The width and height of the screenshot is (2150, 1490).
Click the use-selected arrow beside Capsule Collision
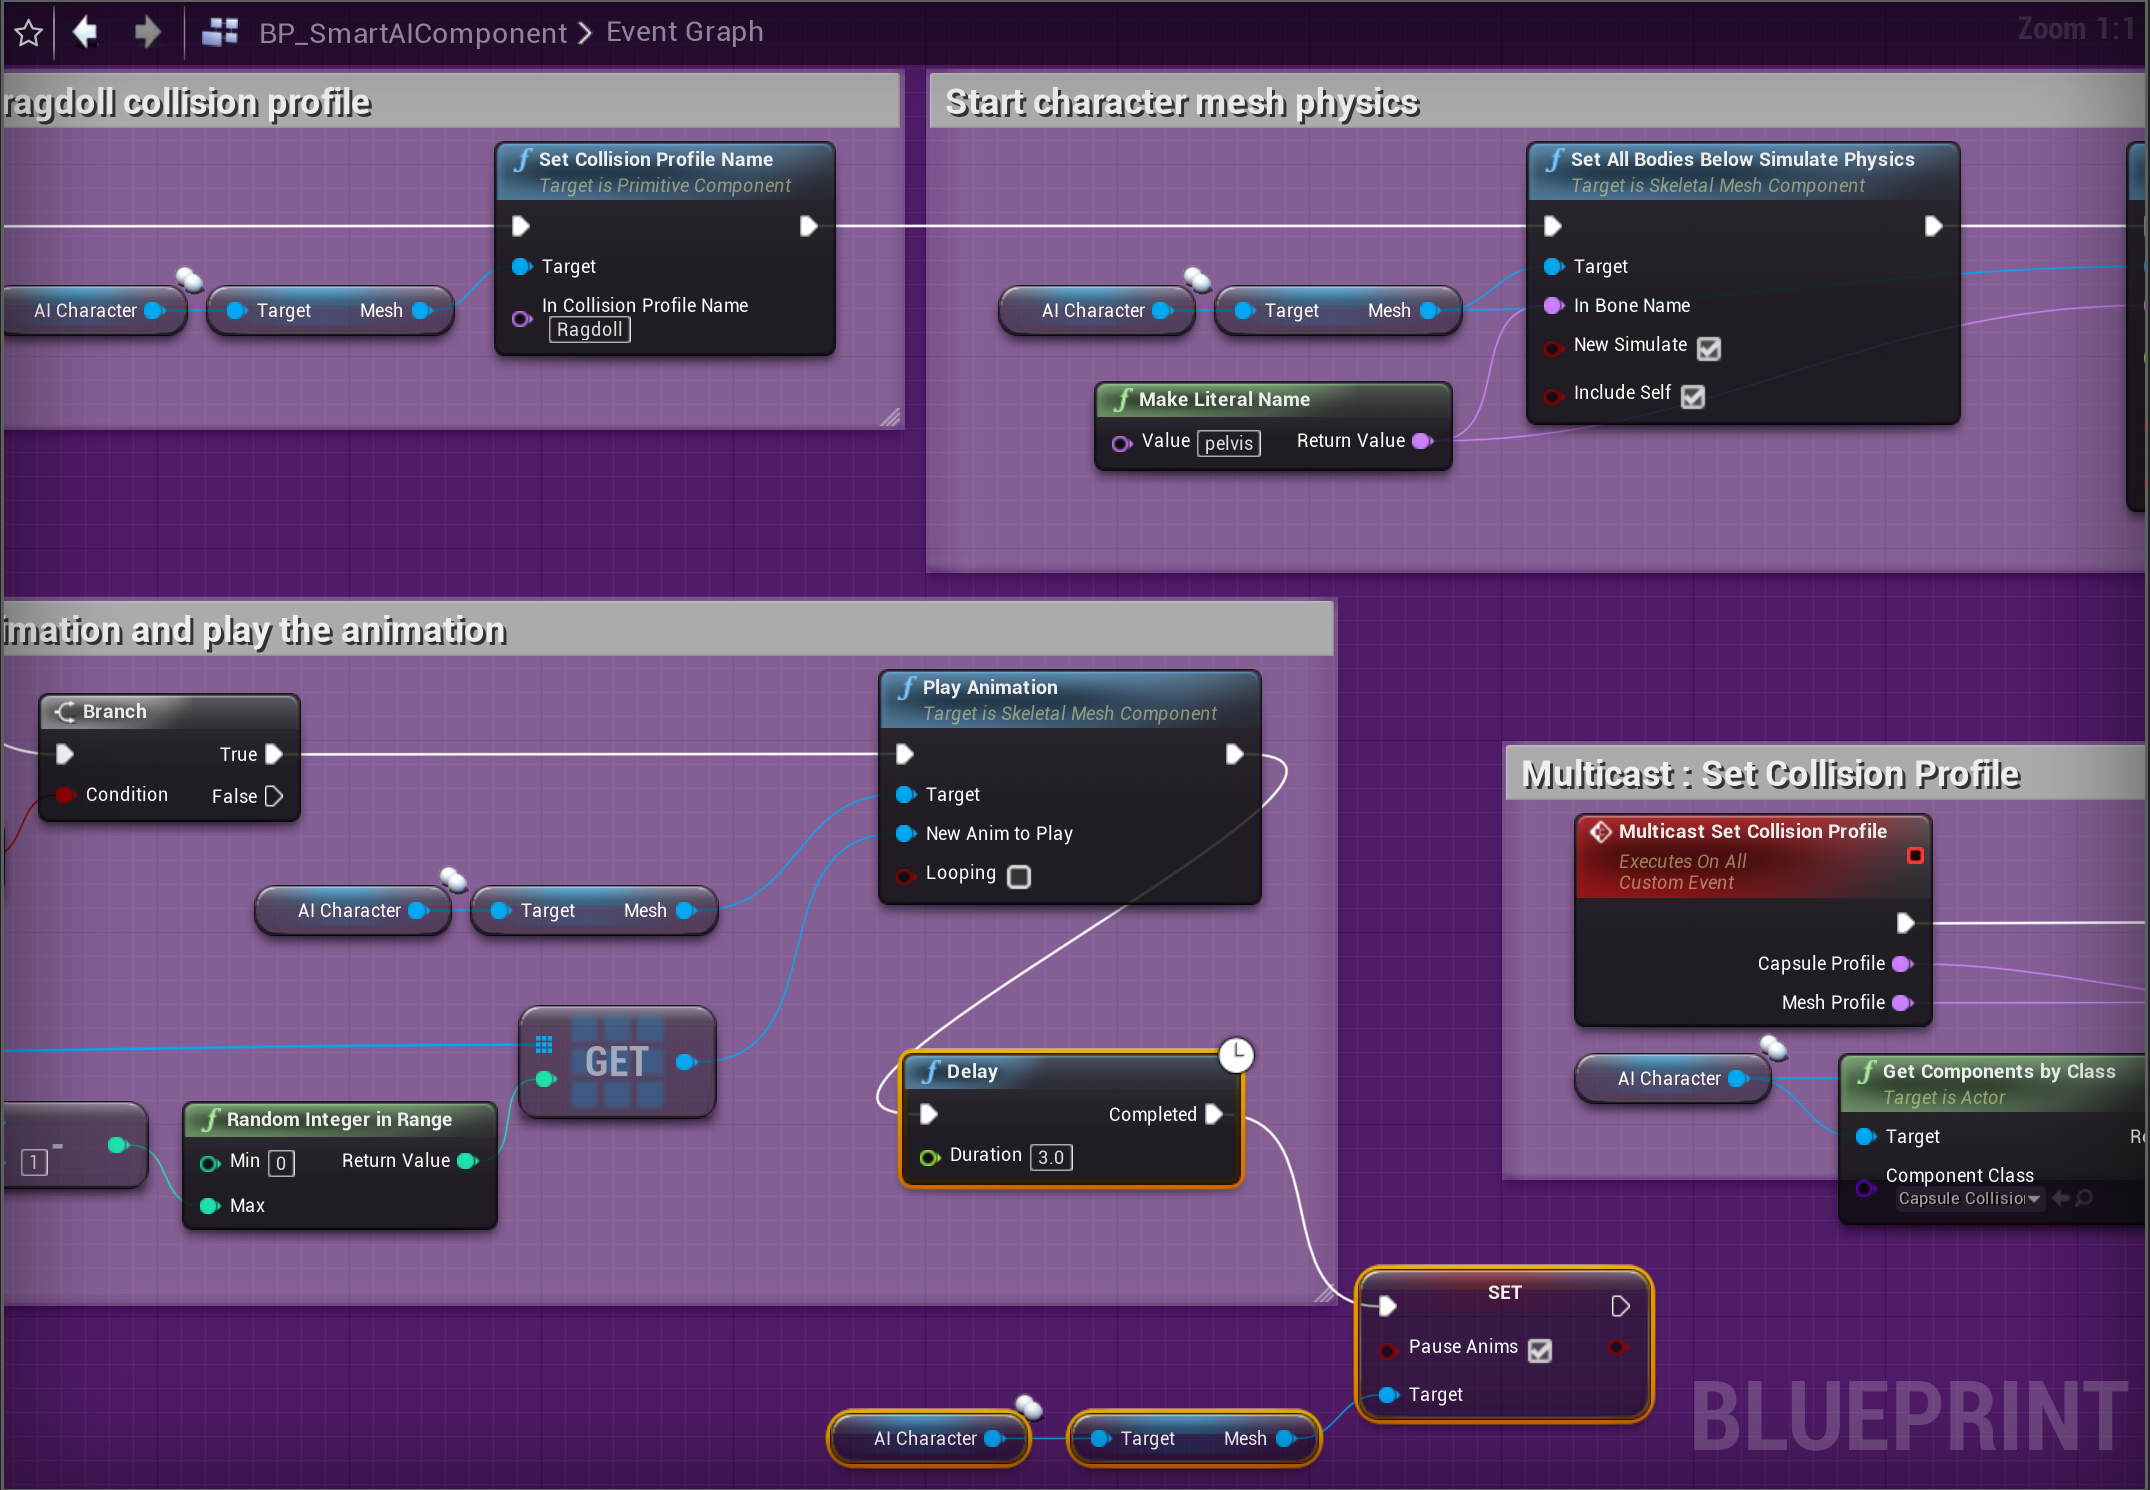click(2060, 1198)
